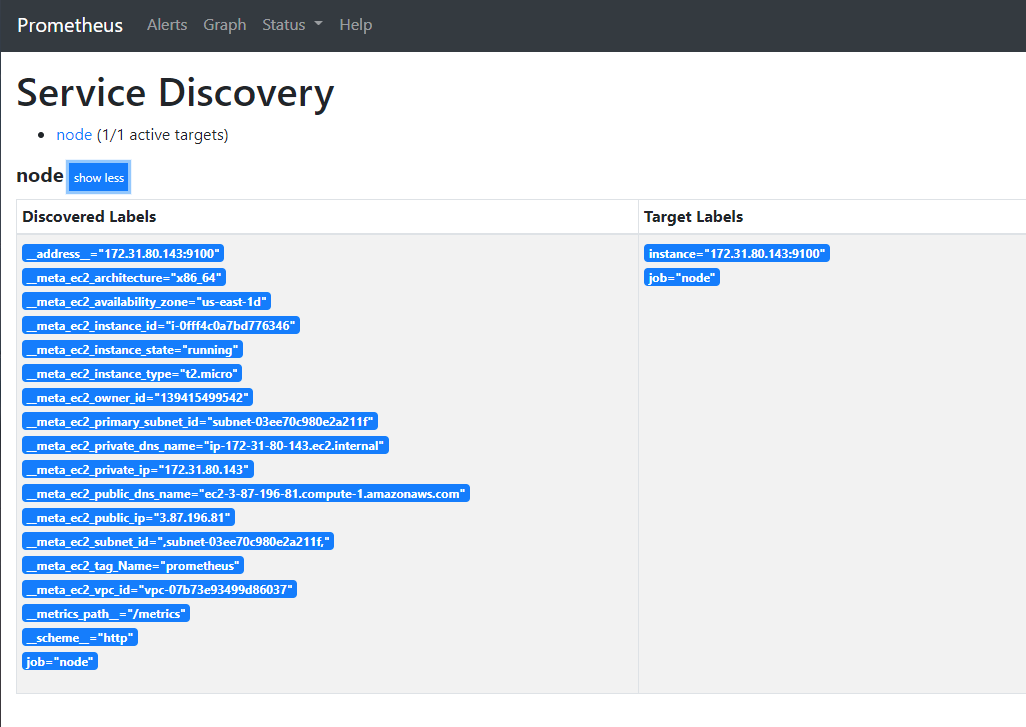Click the __address__ 172.31.80.143:9100 label

click(123, 253)
